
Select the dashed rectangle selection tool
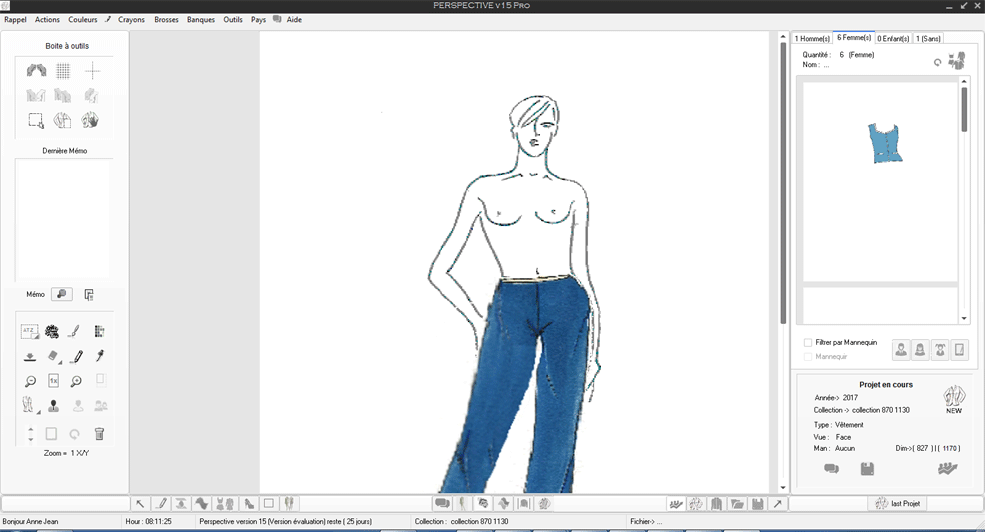pos(36,121)
